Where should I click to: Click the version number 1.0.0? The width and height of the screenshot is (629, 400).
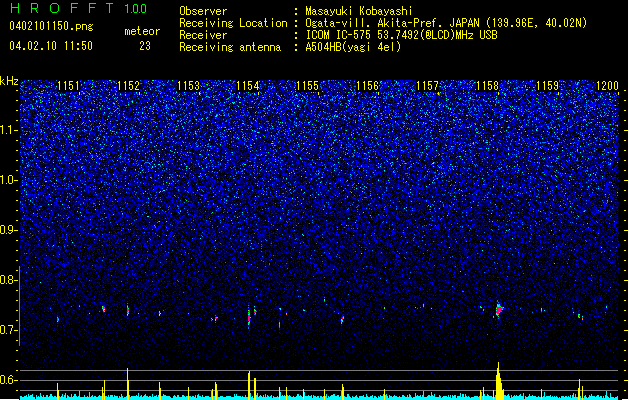[136, 9]
